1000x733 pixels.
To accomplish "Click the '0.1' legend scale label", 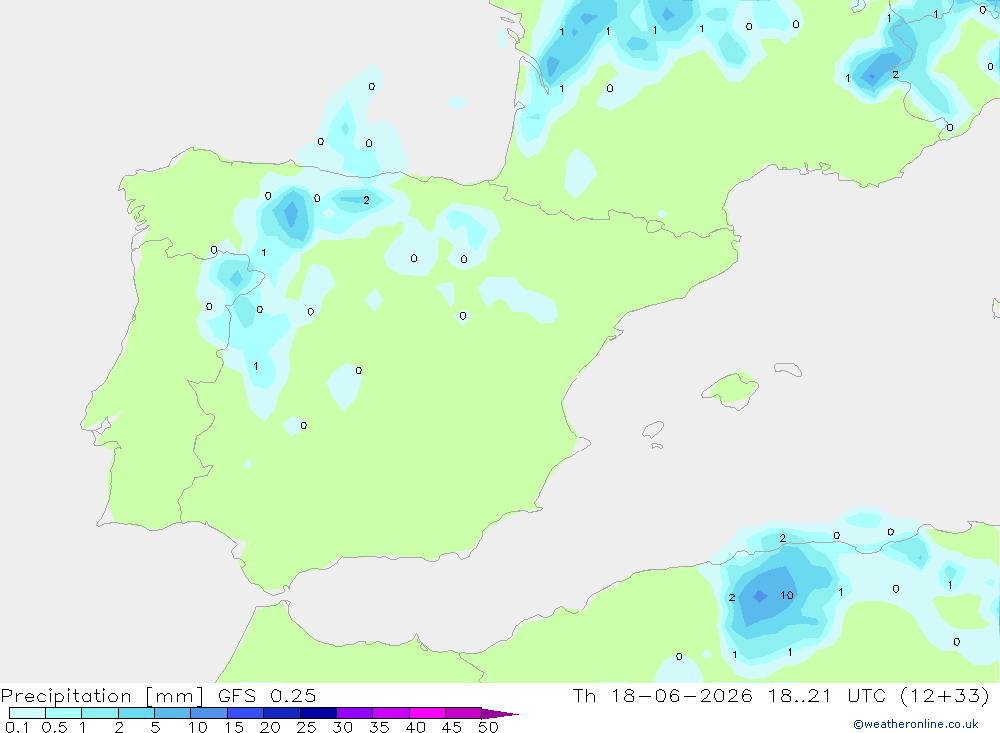I will (x=17, y=727).
